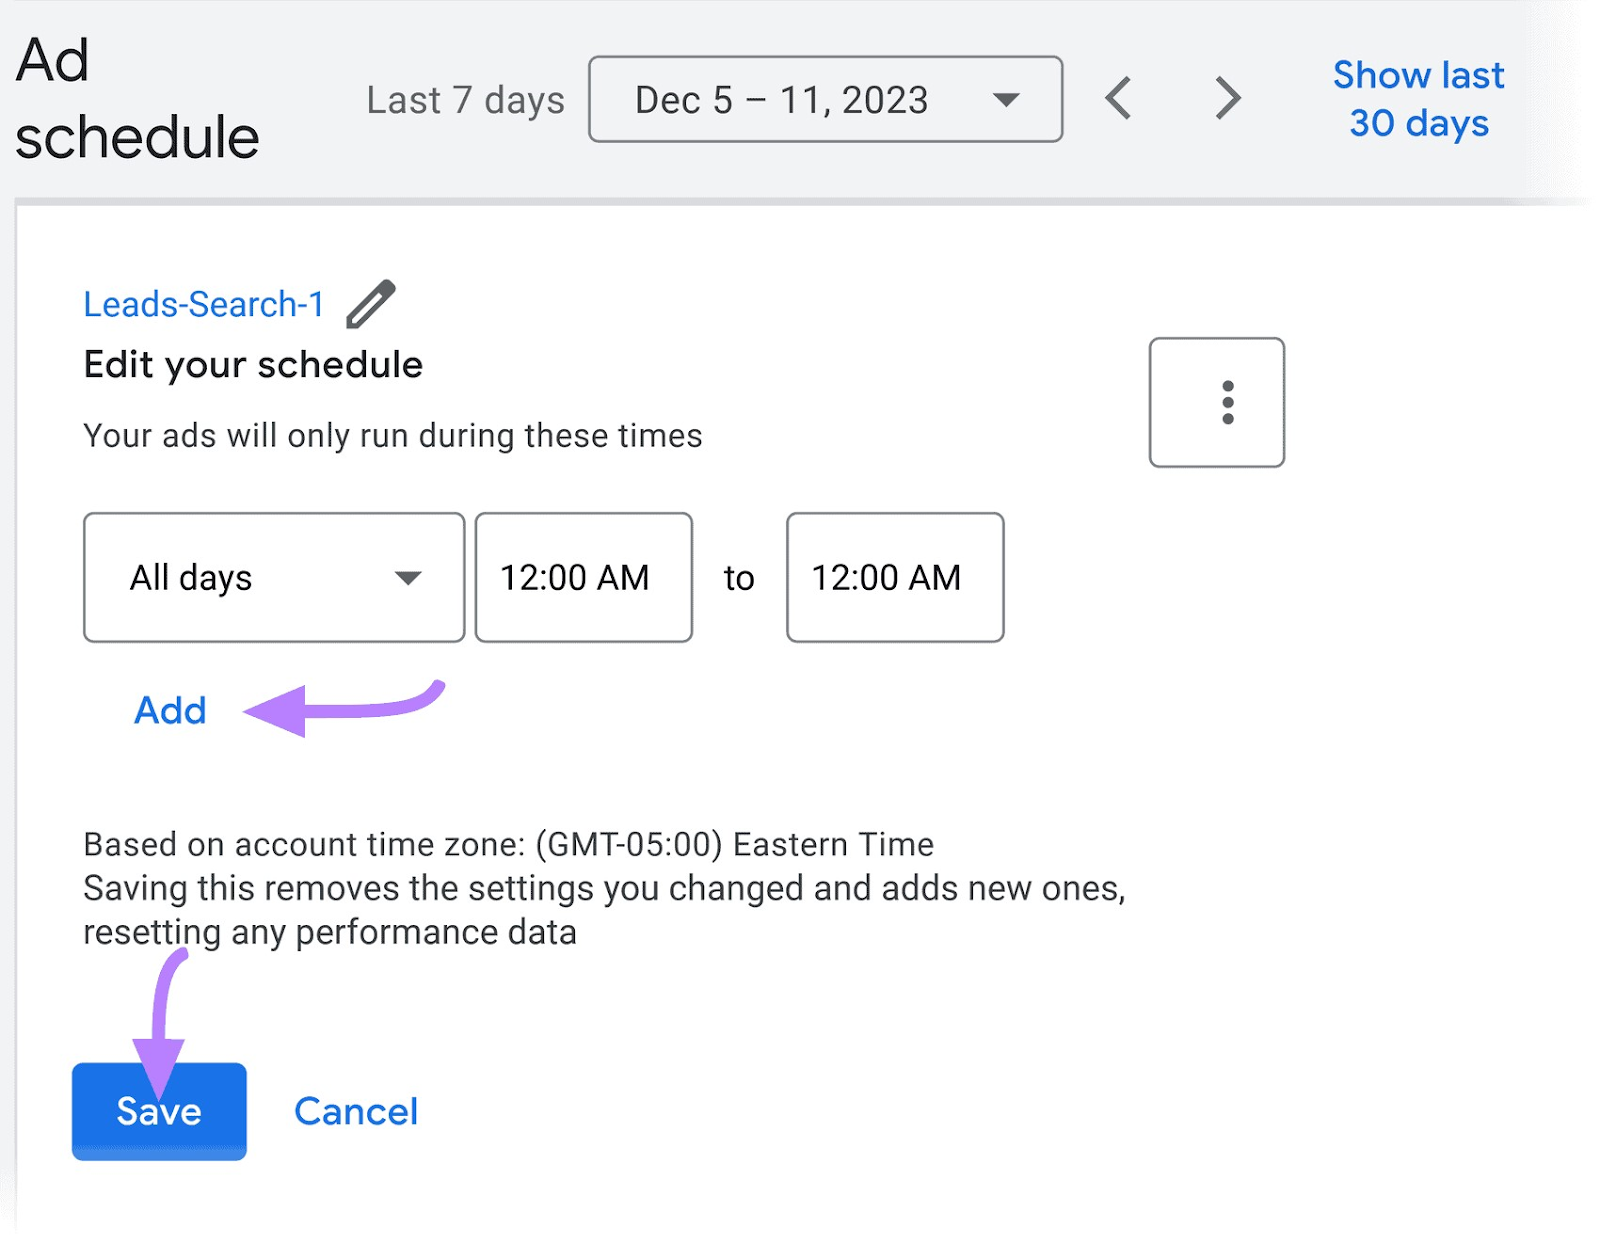Open the three-dot more options menu
This screenshot has height=1243, width=1600.
[x=1216, y=402]
